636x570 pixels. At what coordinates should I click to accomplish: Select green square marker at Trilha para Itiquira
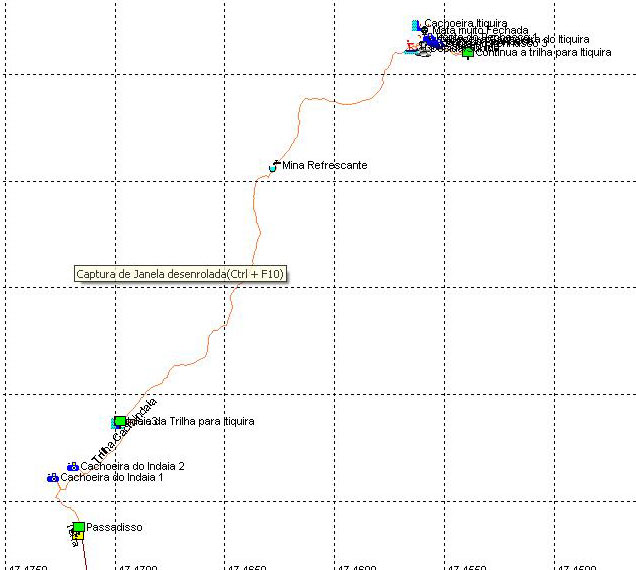pyautogui.click(x=120, y=422)
